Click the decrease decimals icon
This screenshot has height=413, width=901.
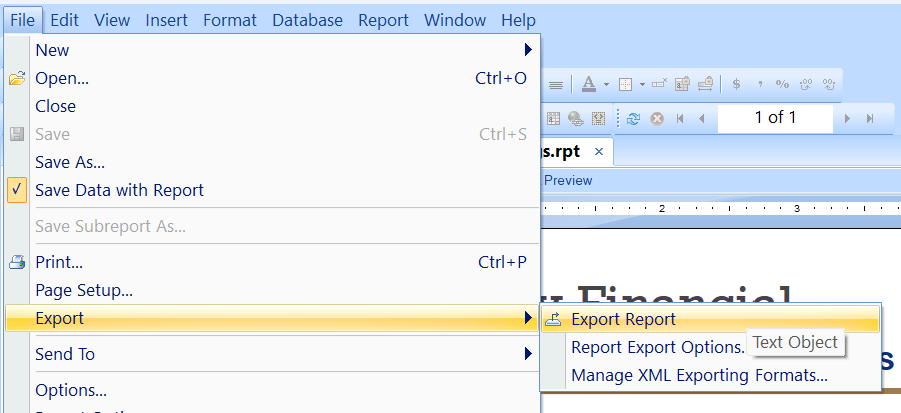click(x=829, y=84)
